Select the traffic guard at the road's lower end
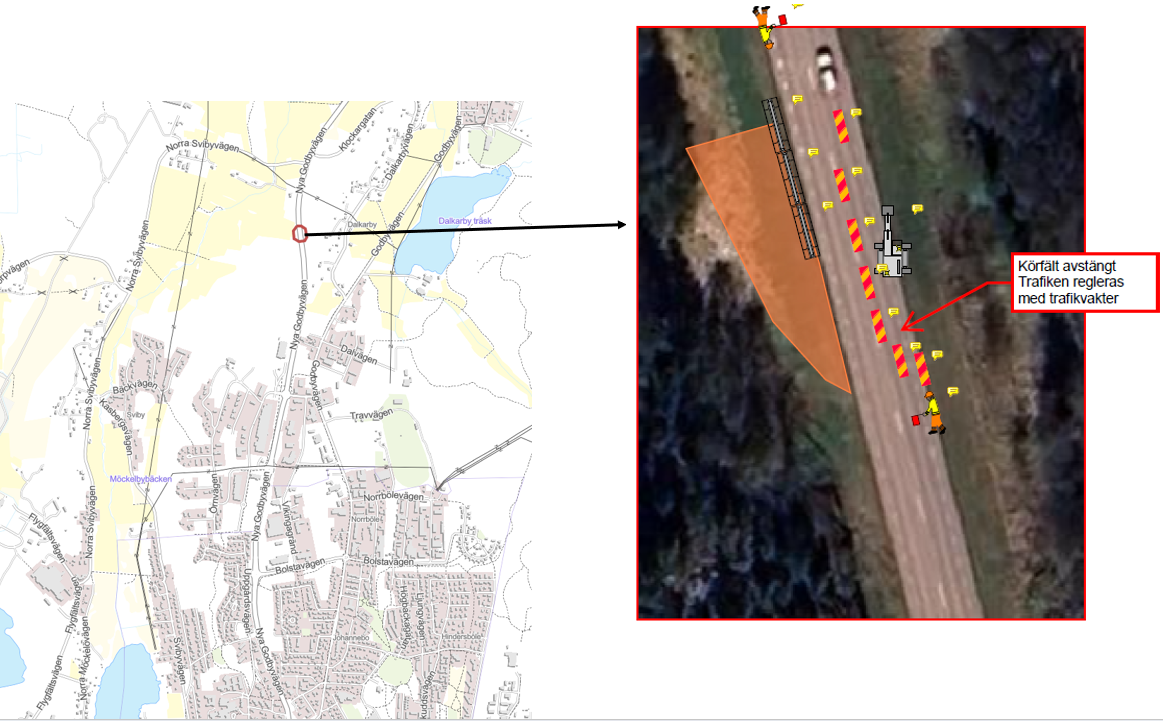The width and height of the screenshot is (1163, 721). 933,413
